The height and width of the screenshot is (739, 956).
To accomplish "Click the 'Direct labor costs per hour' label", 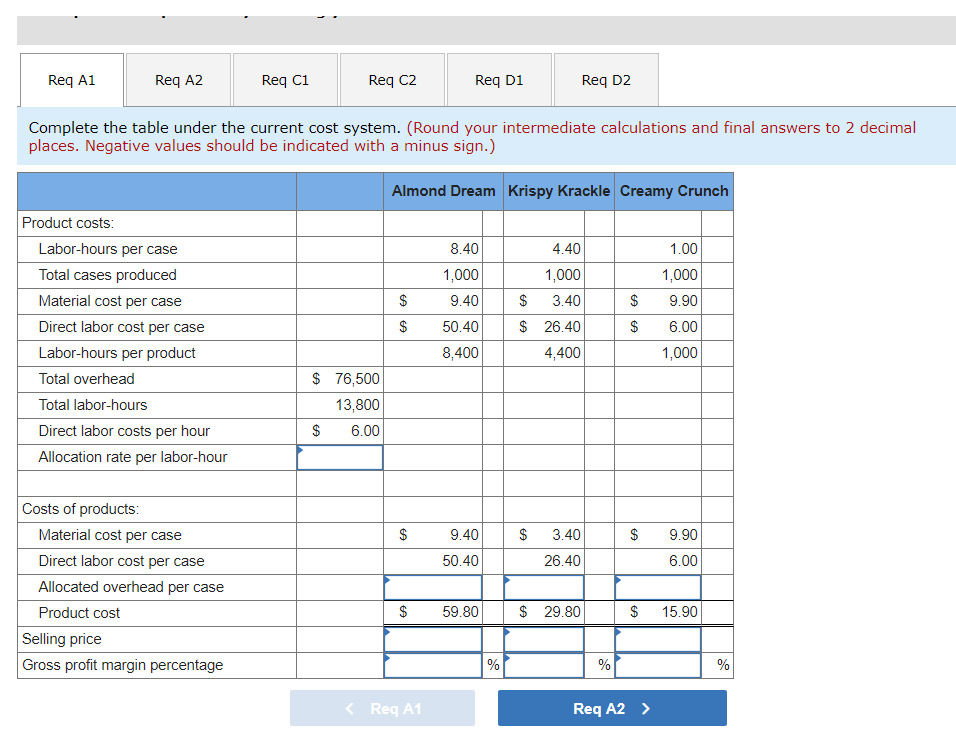I will pyautogui.click(x=124, y=431).
